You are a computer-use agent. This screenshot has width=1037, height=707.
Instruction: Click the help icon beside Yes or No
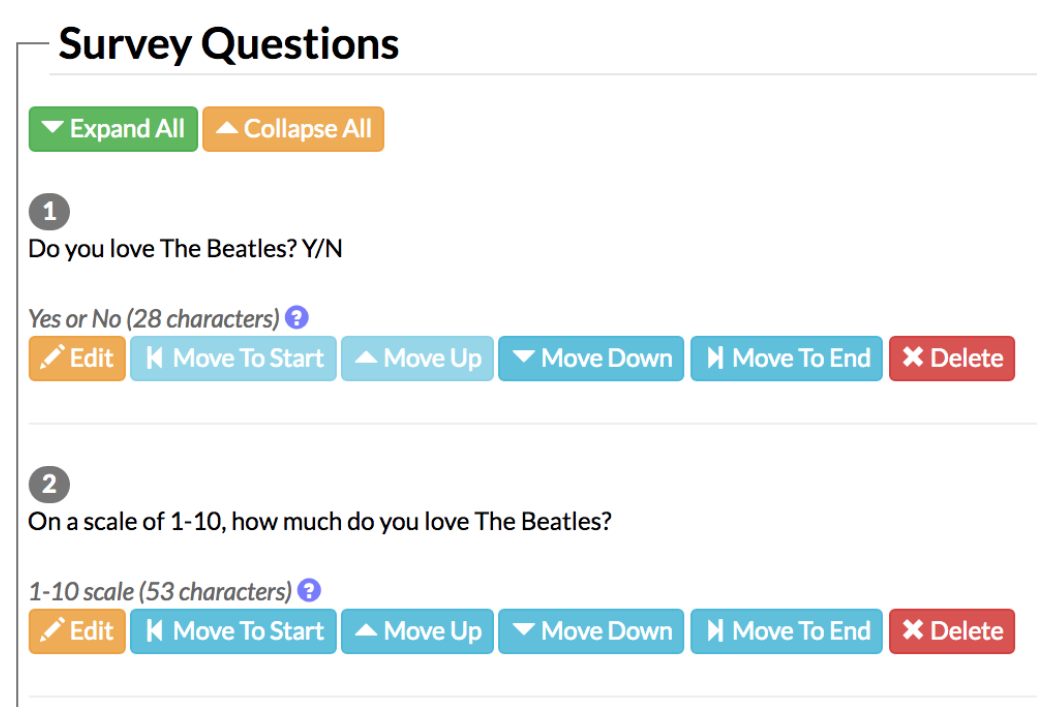pos(296,318)
